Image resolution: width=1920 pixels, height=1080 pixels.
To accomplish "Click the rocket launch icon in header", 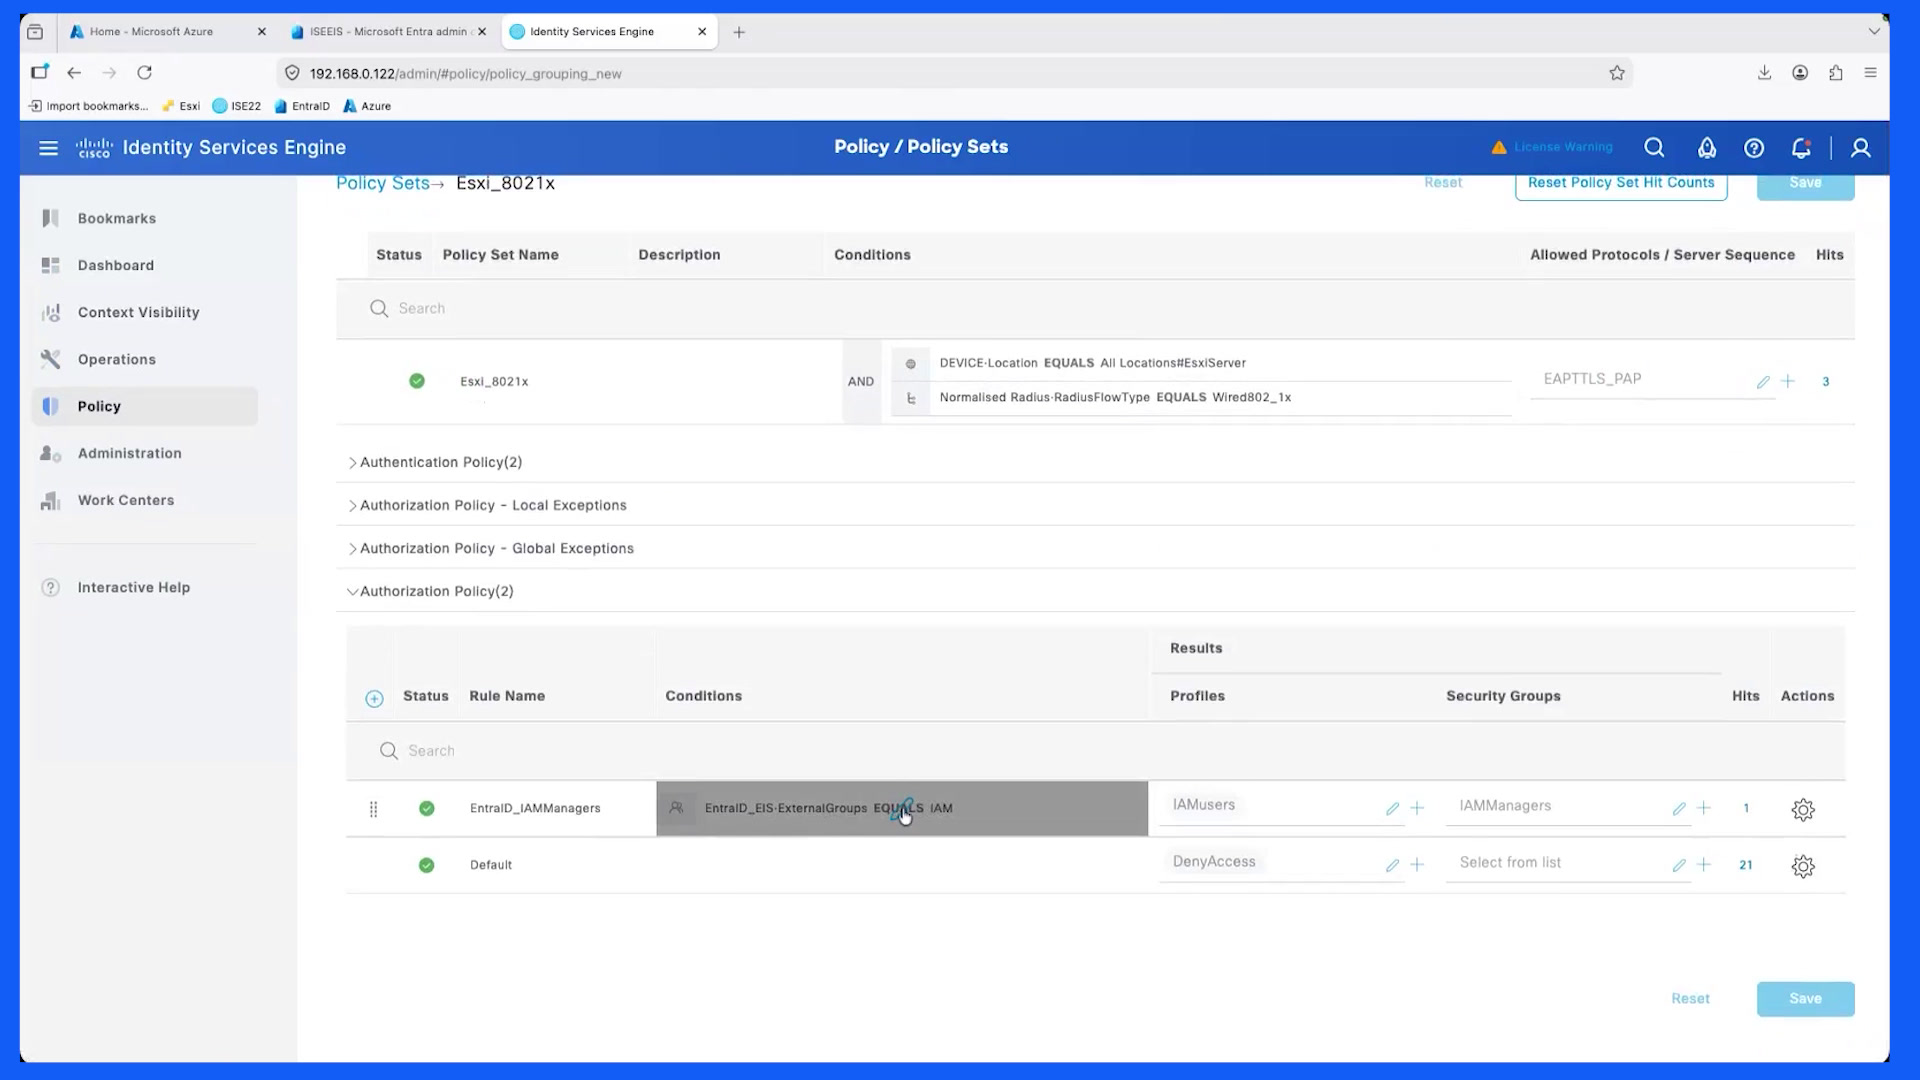I will [x=1707, y=148].
